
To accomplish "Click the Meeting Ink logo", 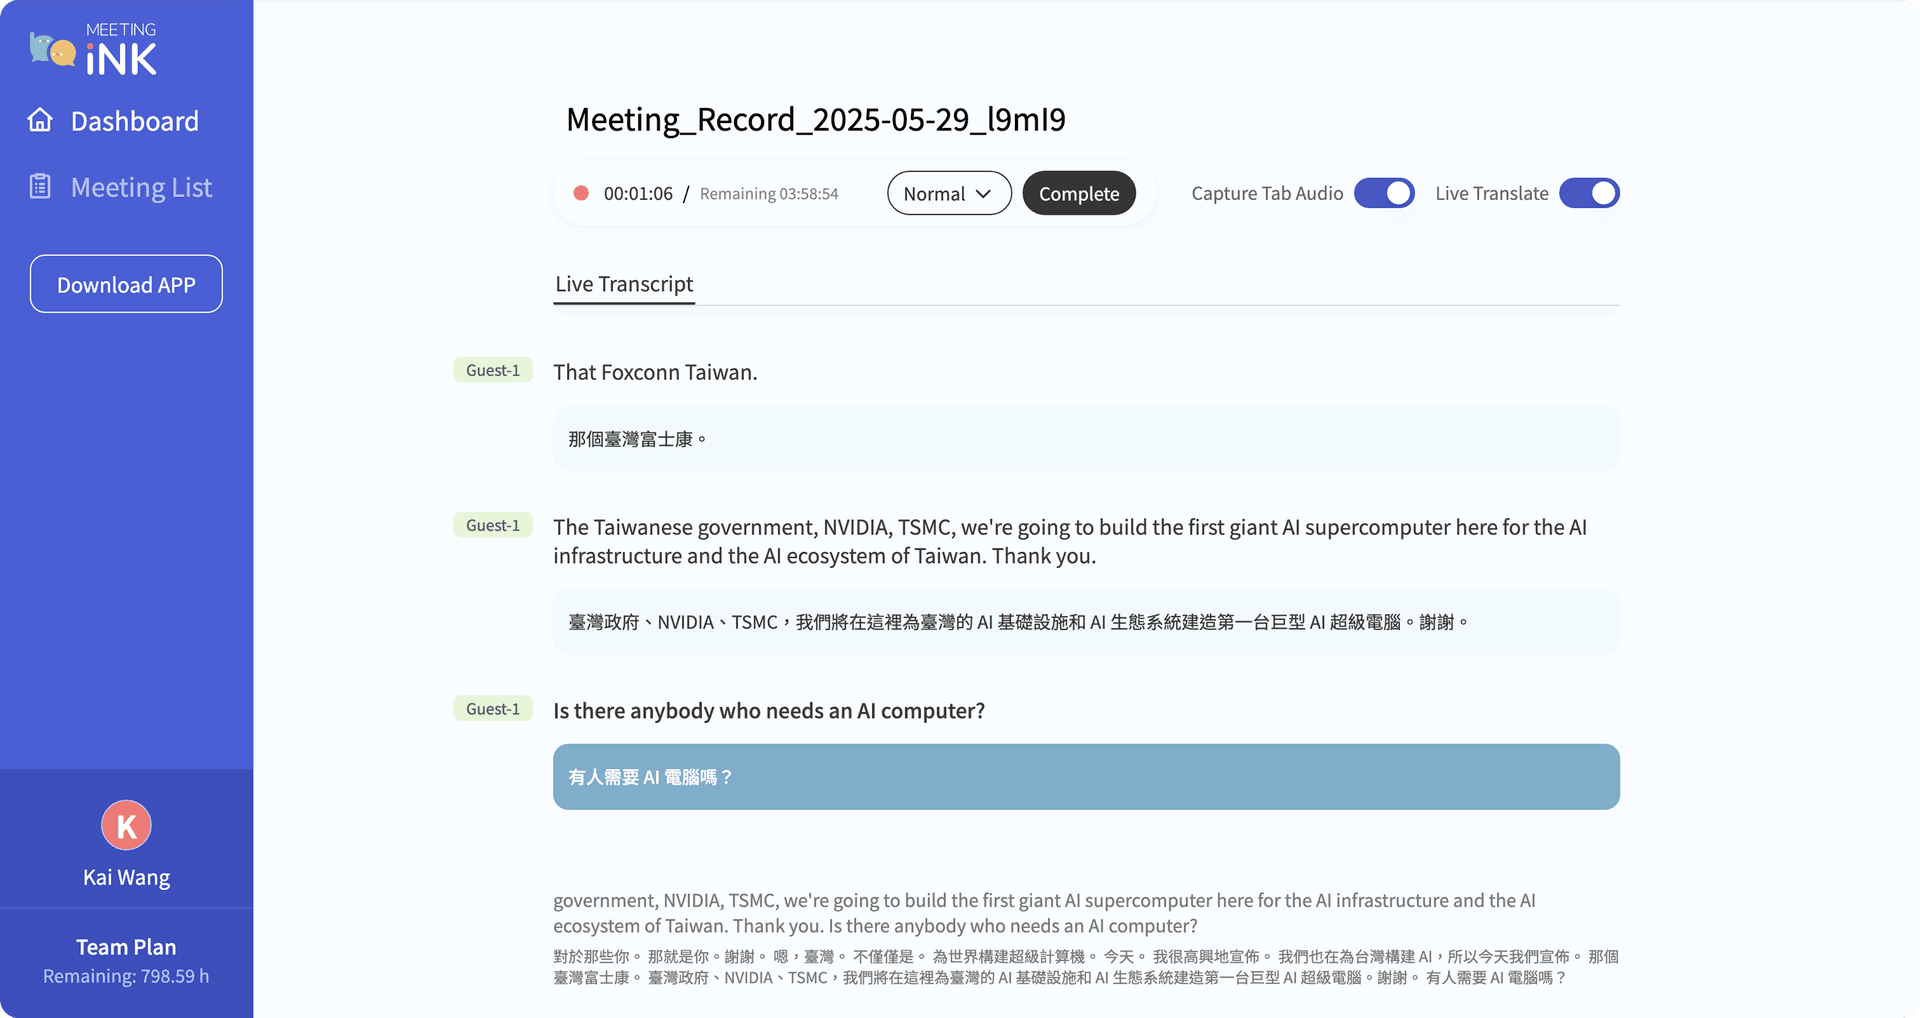I will point(93,50).
